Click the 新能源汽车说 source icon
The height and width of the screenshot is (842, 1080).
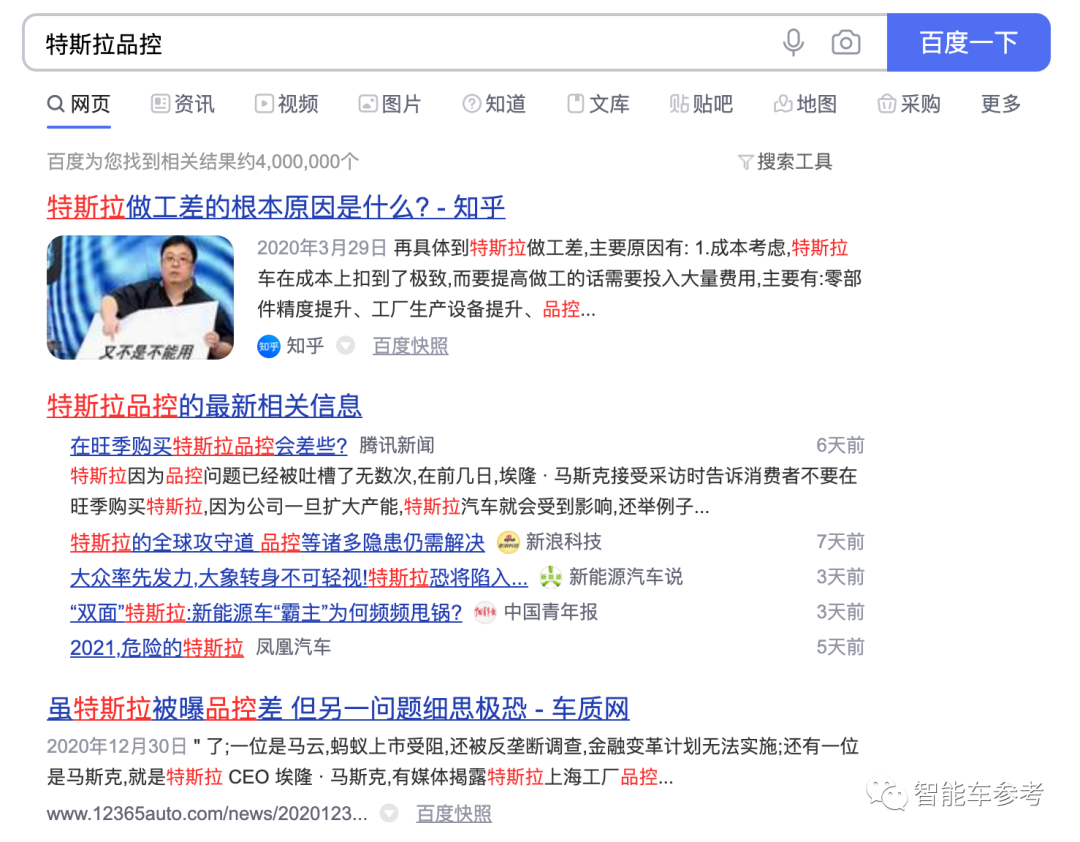click(x=550, y=577)
